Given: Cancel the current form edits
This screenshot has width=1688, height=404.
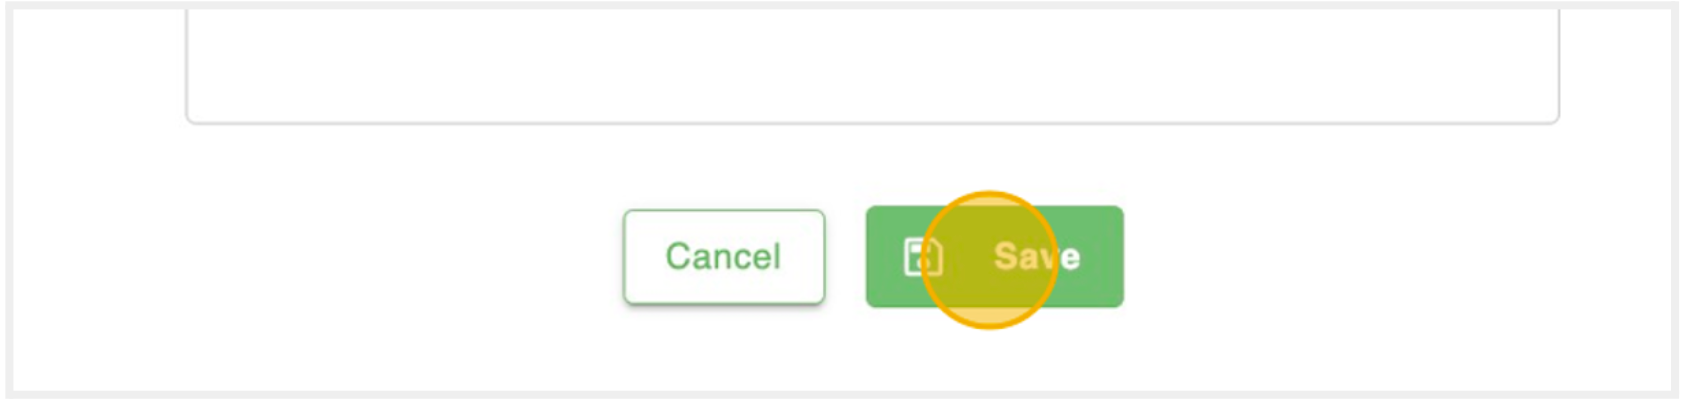Looking at the screenshot, I should (x=723, y=257).
